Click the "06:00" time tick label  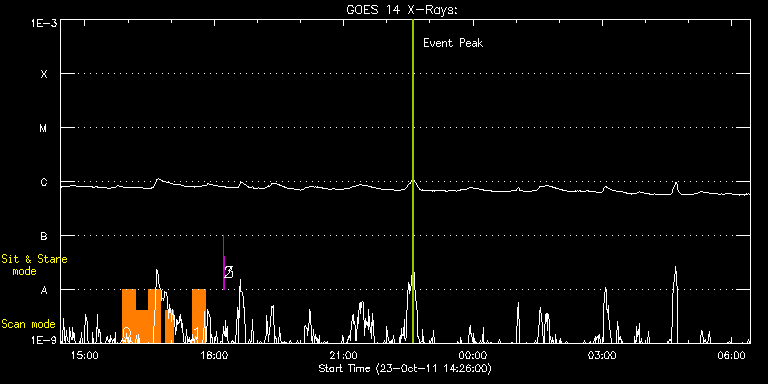pyautogui.click(x=732, y=357)
